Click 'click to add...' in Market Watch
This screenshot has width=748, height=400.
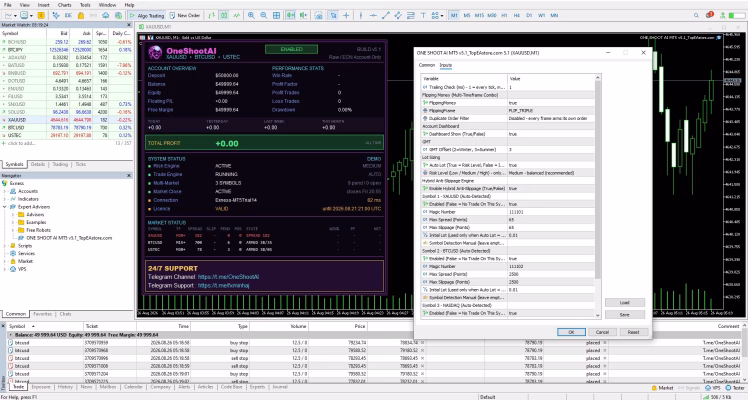point(21,143)
